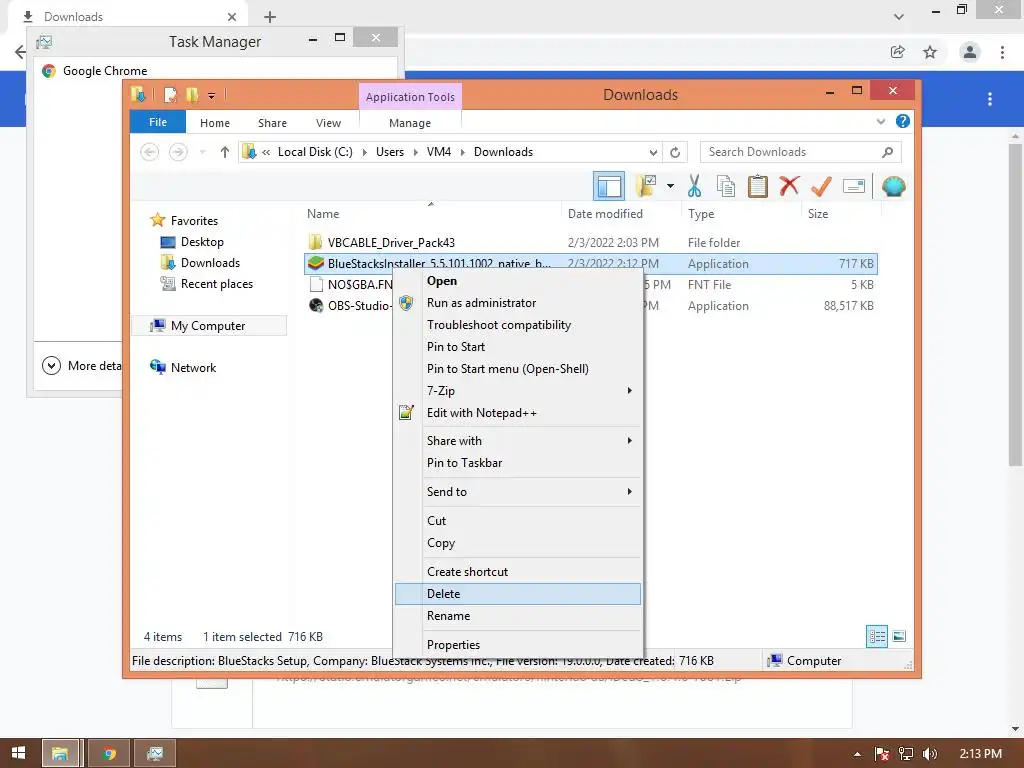Click the Rename toolbar icon

click(x=854, y=186)
